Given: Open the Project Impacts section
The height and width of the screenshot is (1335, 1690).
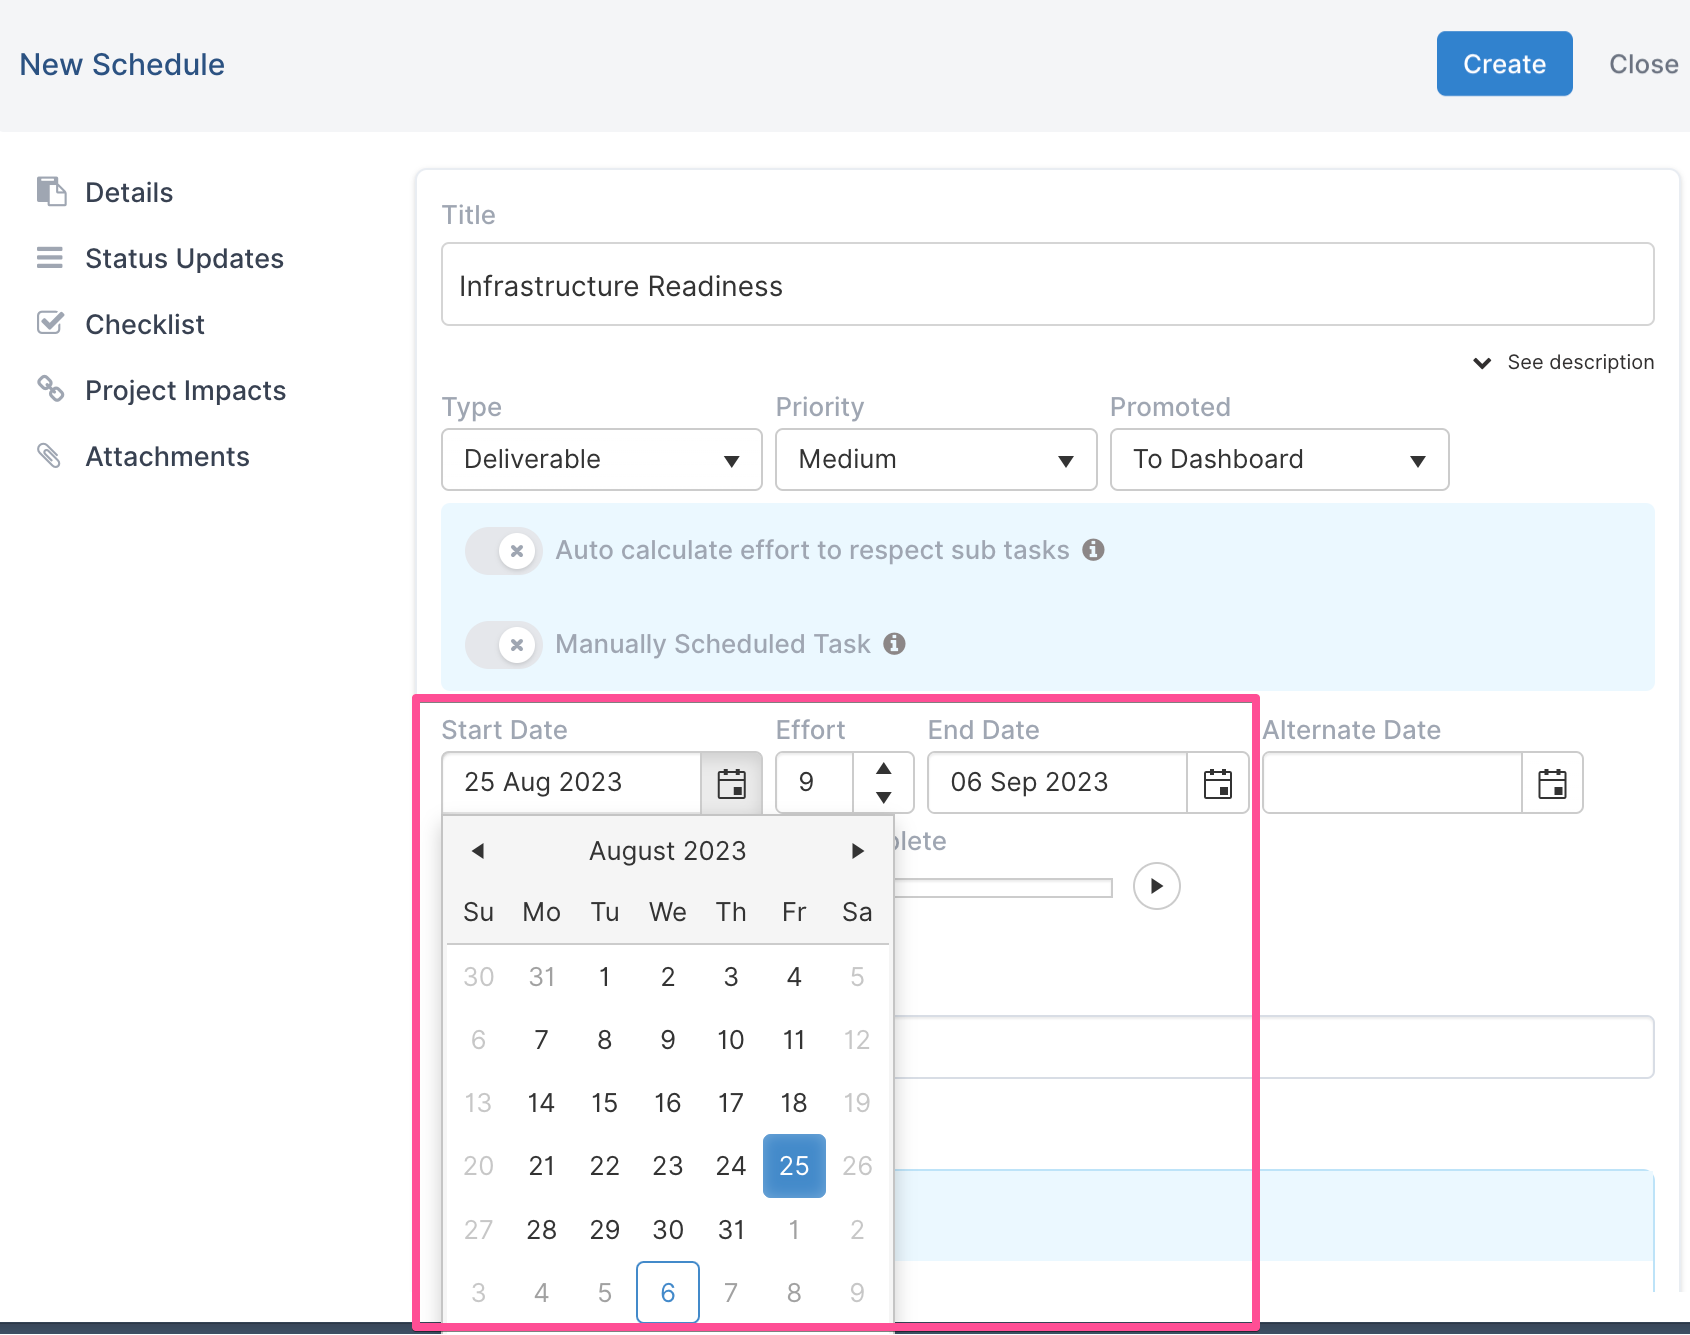Looking at the screenshot, I should tap(185, 391).
